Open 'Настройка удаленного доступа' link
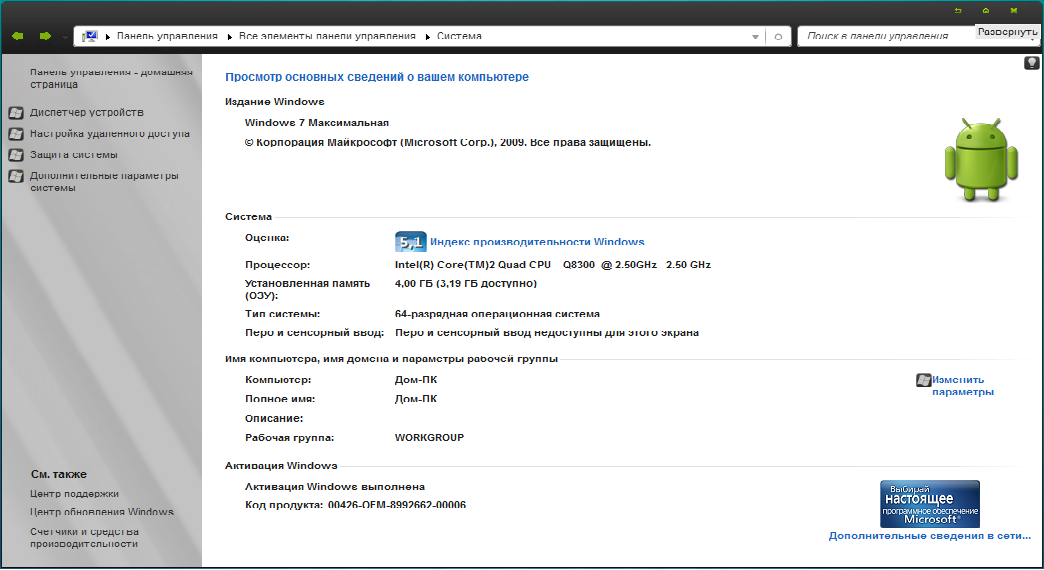The height and width of the screenshot is (570, 1044). tap(110, 134)
